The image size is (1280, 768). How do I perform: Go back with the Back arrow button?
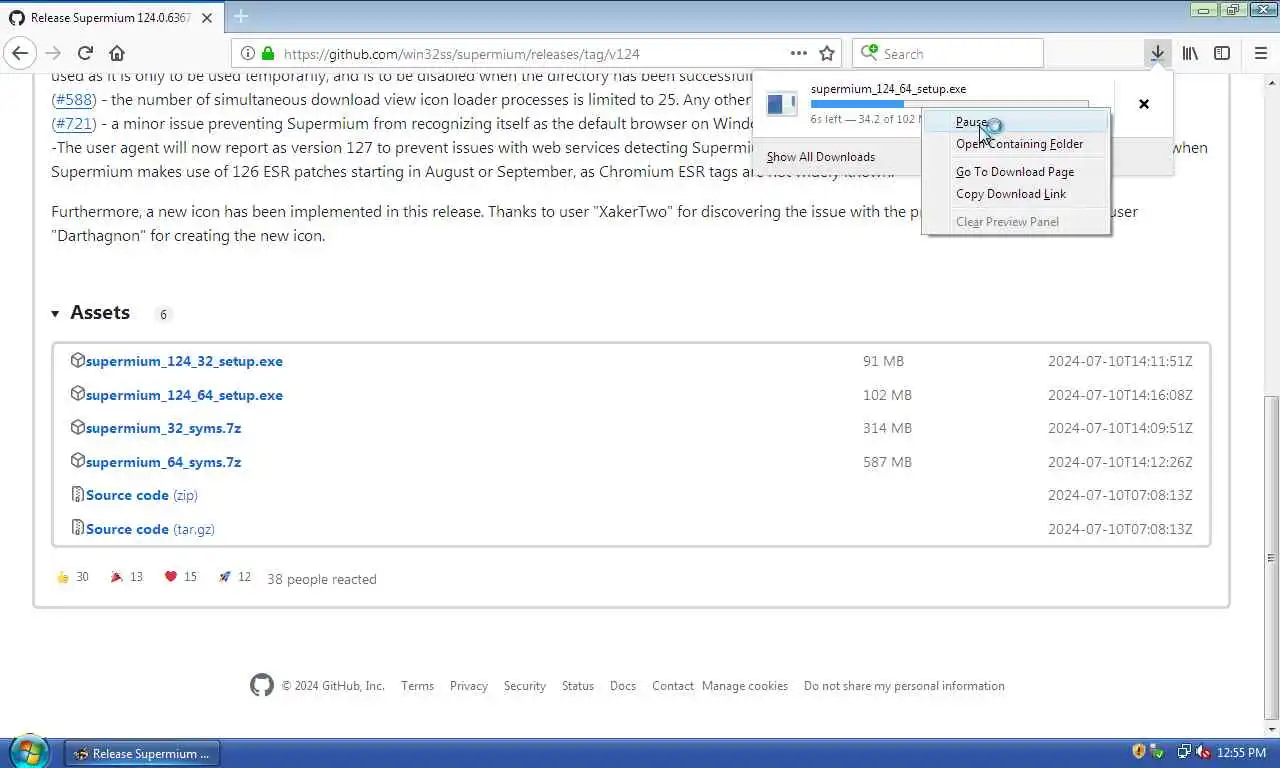[x=20, y=53]
